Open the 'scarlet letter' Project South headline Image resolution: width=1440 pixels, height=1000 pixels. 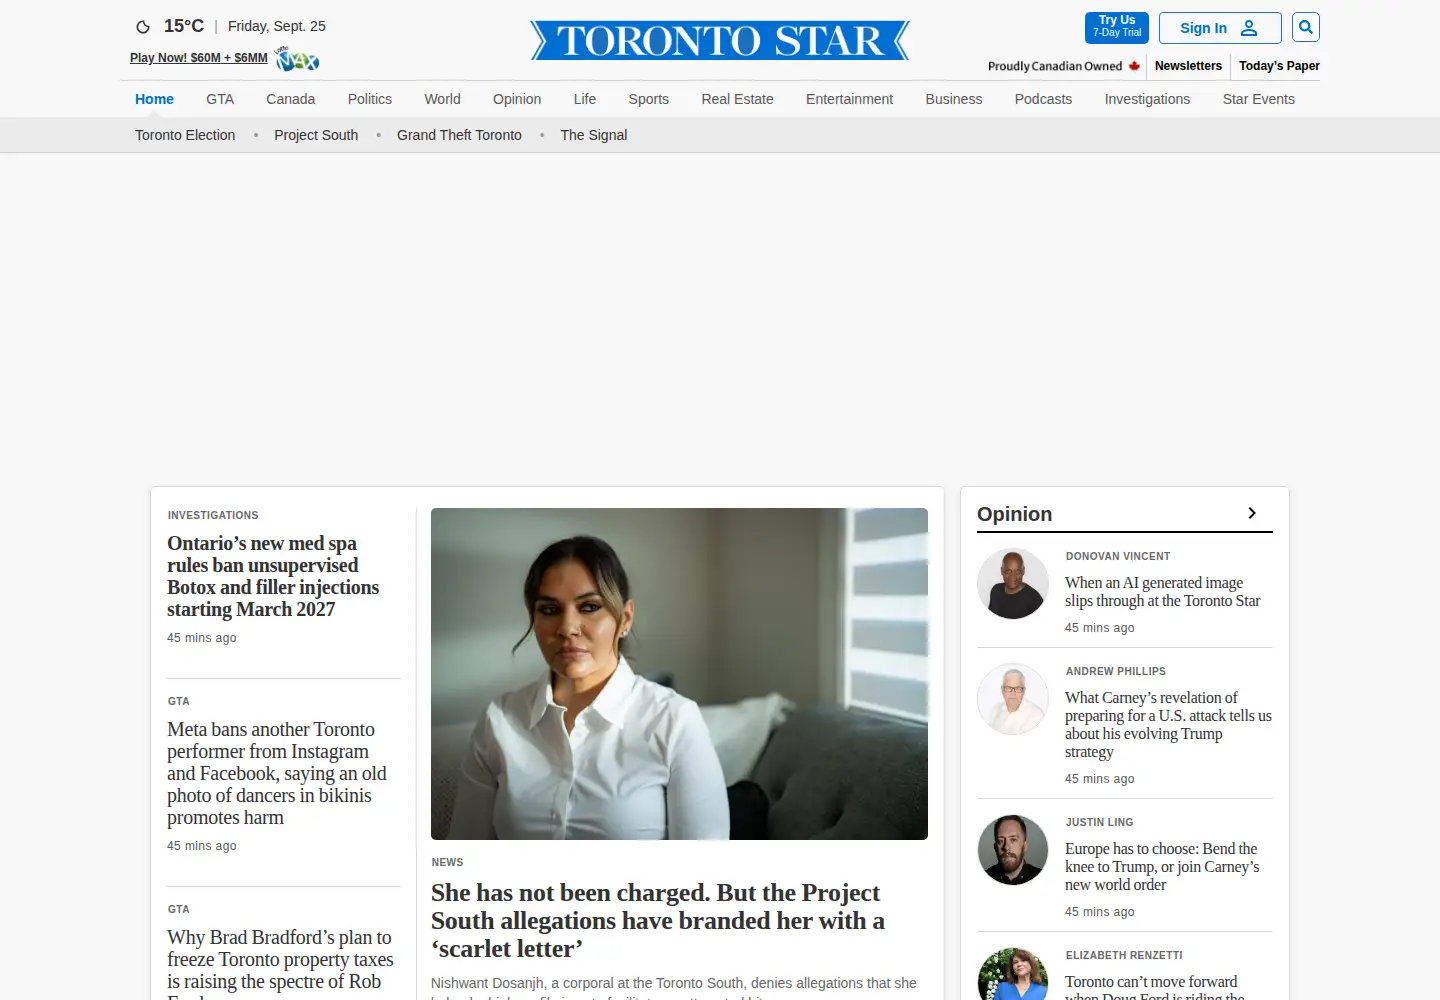(x=658, y=920)
